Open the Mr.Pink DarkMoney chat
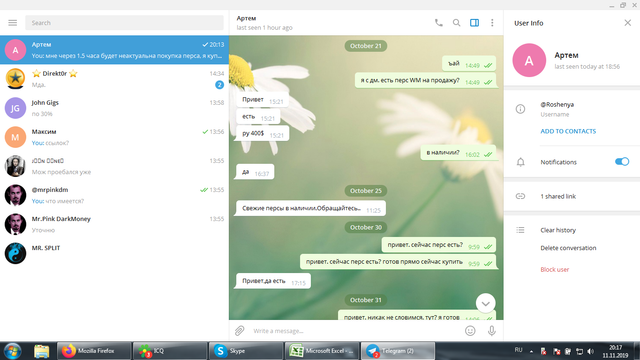Screen dimensions: 640x360 coord(114,224)
